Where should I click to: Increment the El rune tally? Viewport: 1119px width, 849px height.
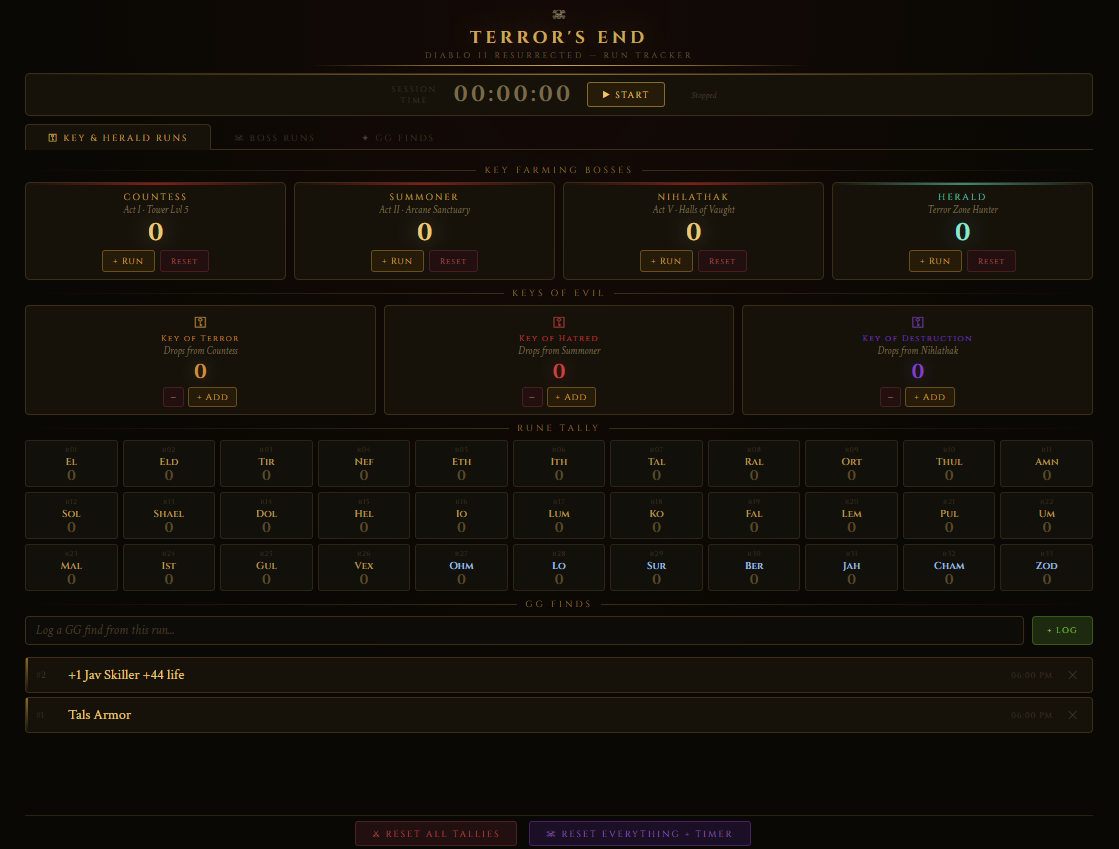tap(71, 463)
